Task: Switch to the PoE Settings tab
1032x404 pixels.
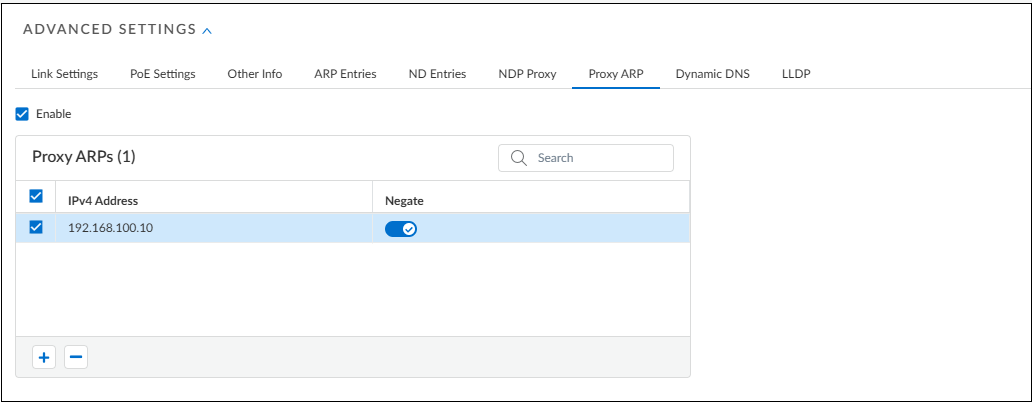Action: pos(163,74)
